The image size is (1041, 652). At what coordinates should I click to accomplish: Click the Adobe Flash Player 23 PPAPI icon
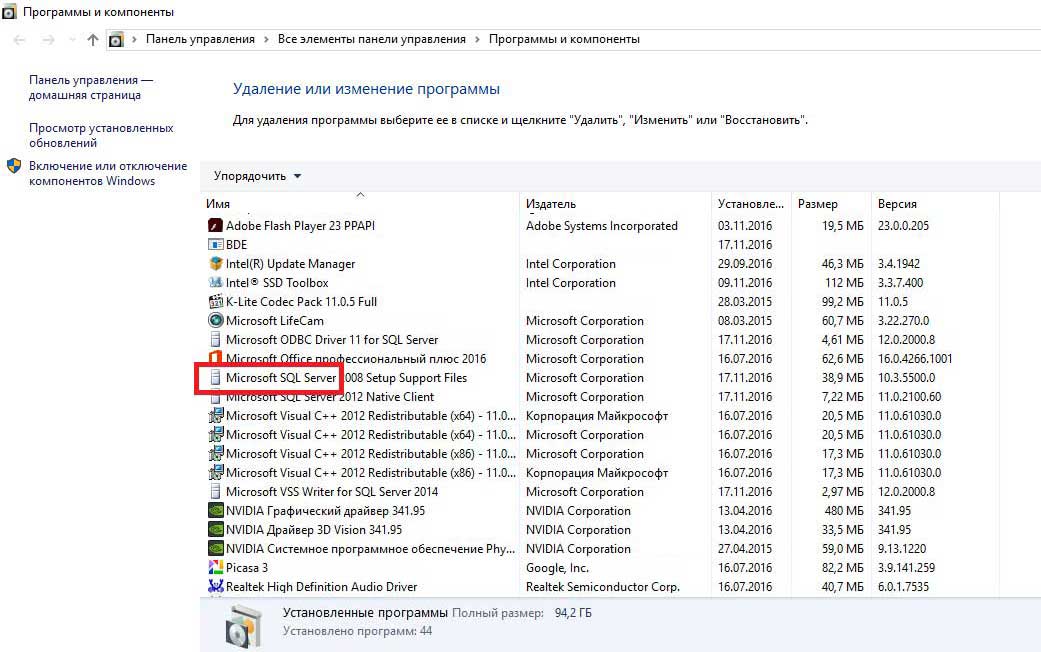pos(215,226)
